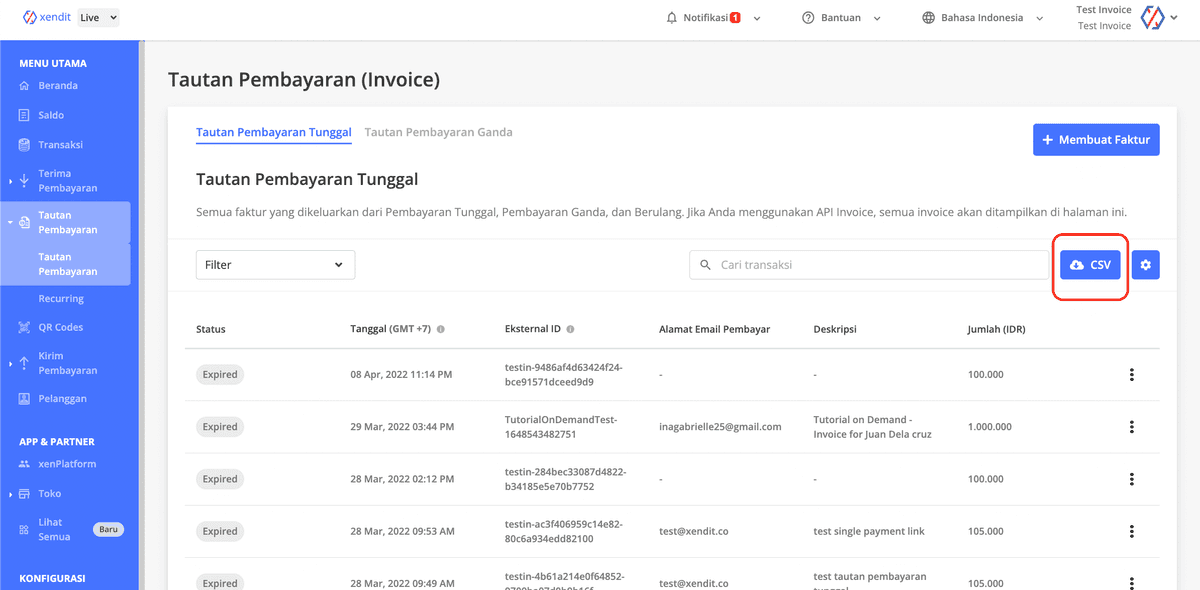
Task: Expand Kirim Pembayaran in the sidebar
Action: 67,363
